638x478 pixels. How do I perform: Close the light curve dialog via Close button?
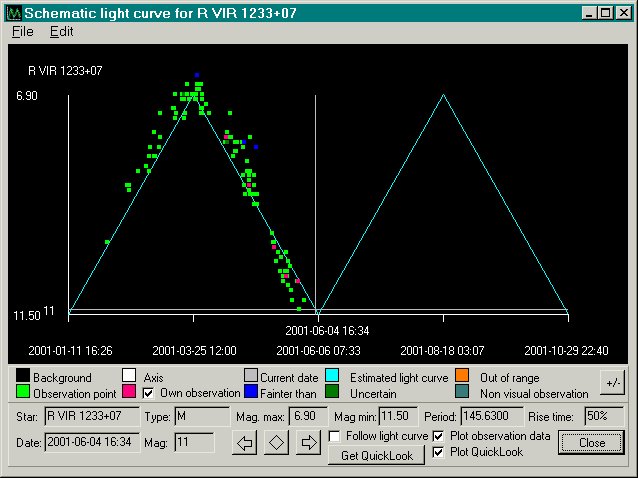pyautogui.click(x=591, y=443)
